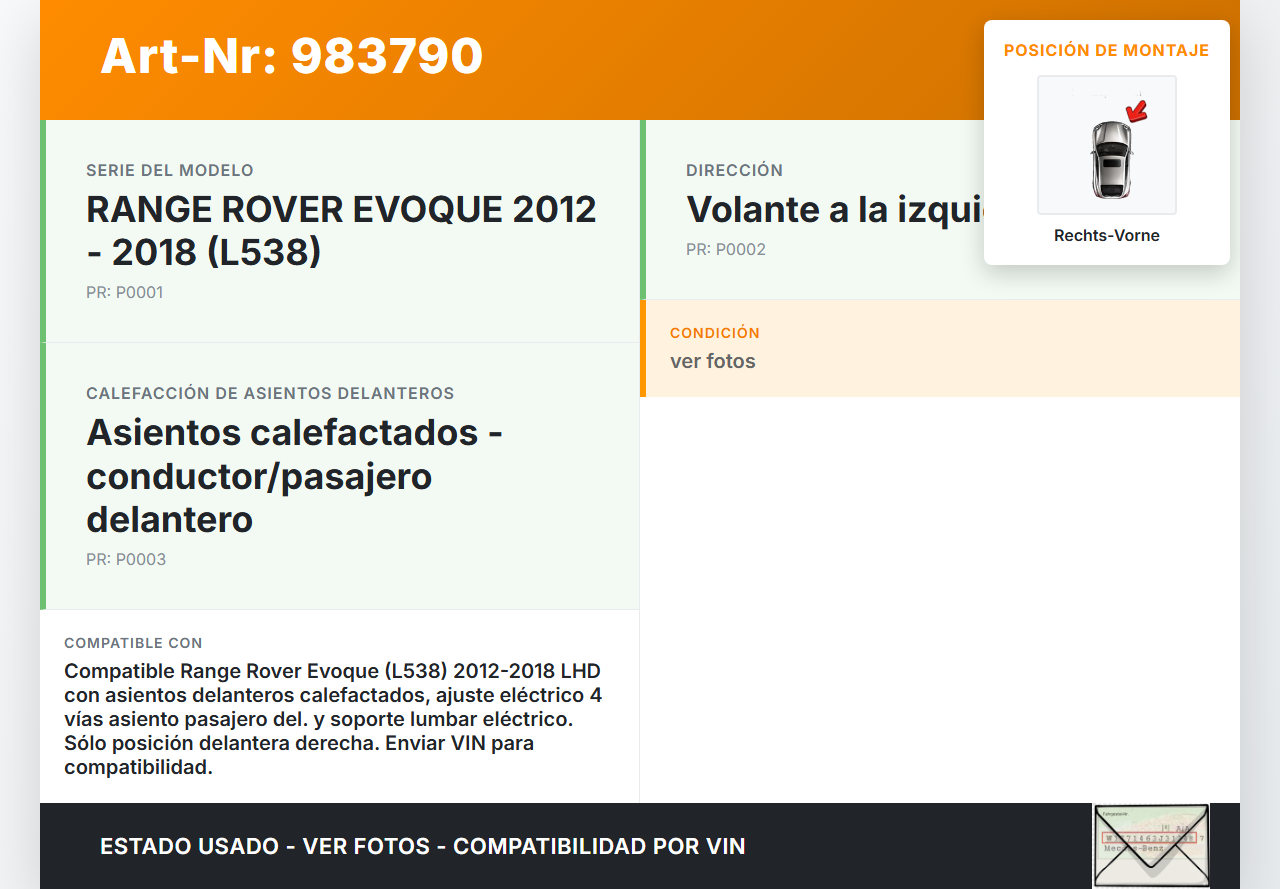
Task: Select the compatibility description paragraph
Action: tap(333, 719)
